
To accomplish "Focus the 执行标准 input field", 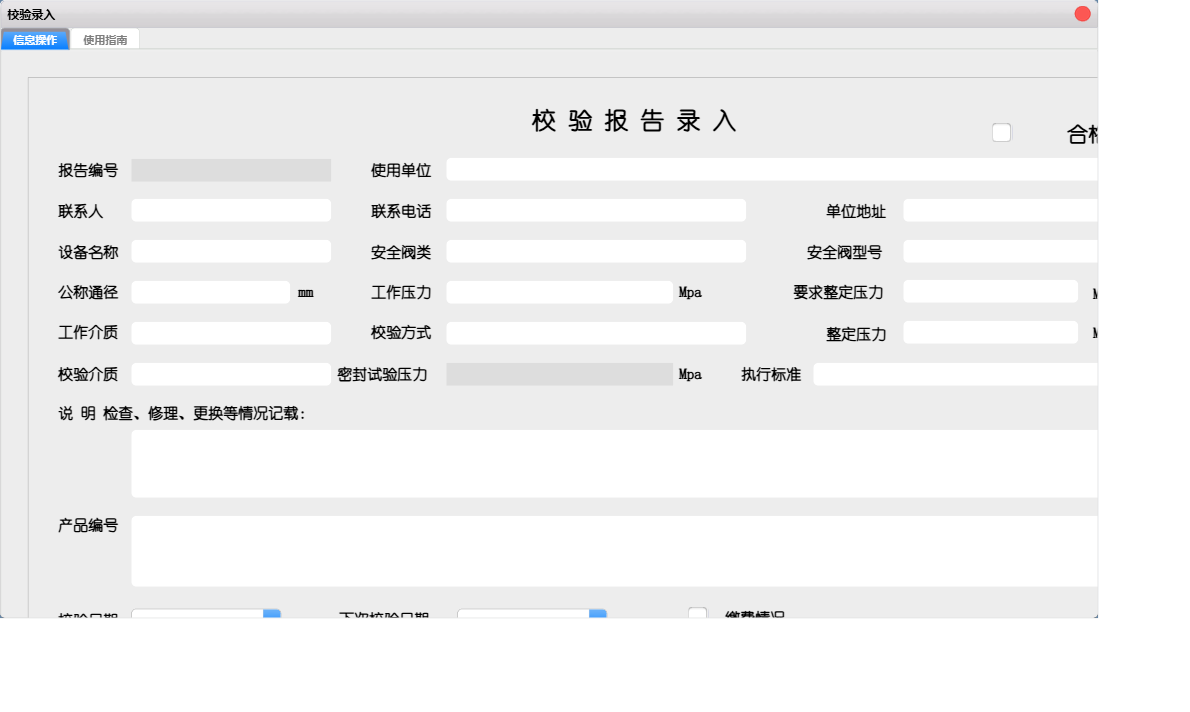I will [x=955, y=374].
